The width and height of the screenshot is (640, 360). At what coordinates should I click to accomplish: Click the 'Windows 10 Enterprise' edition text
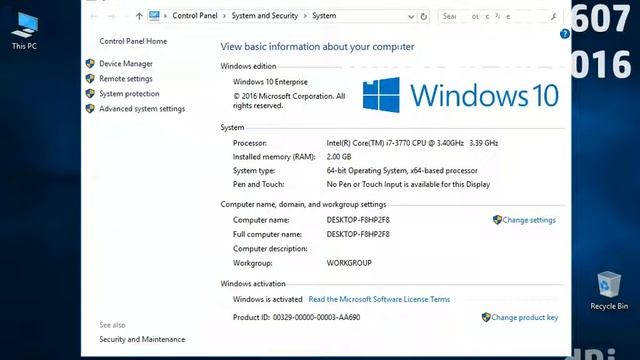point(270,82)
